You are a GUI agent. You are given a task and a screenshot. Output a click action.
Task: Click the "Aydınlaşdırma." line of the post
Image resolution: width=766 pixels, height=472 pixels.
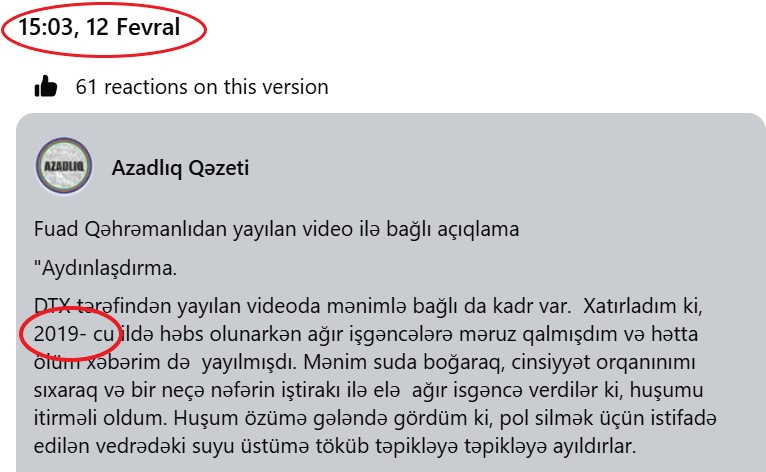pos(105,268)
